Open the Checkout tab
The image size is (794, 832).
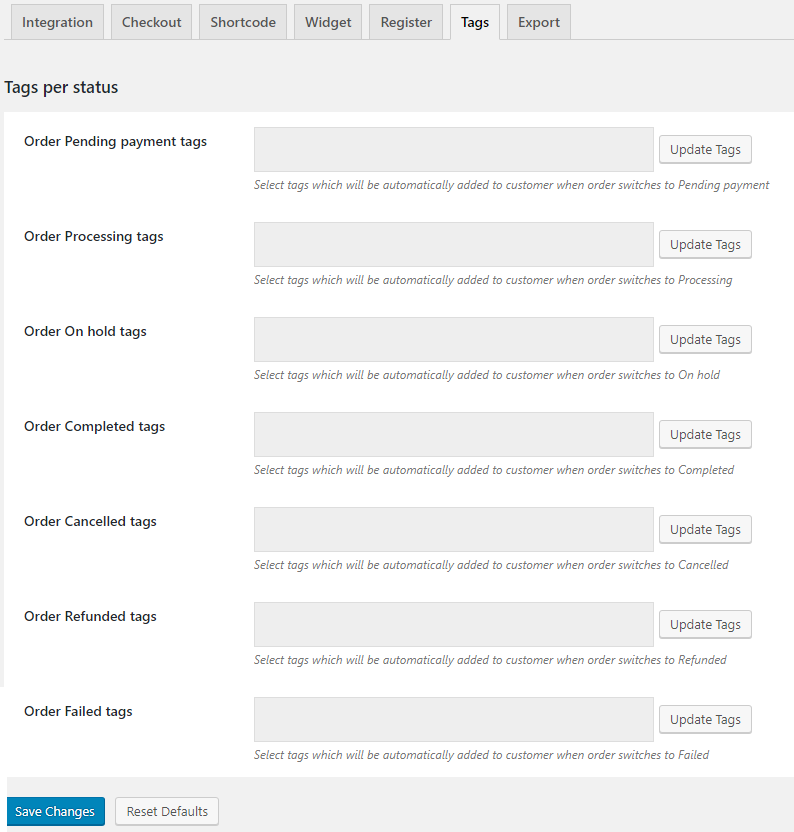click(x=151, y=22)
